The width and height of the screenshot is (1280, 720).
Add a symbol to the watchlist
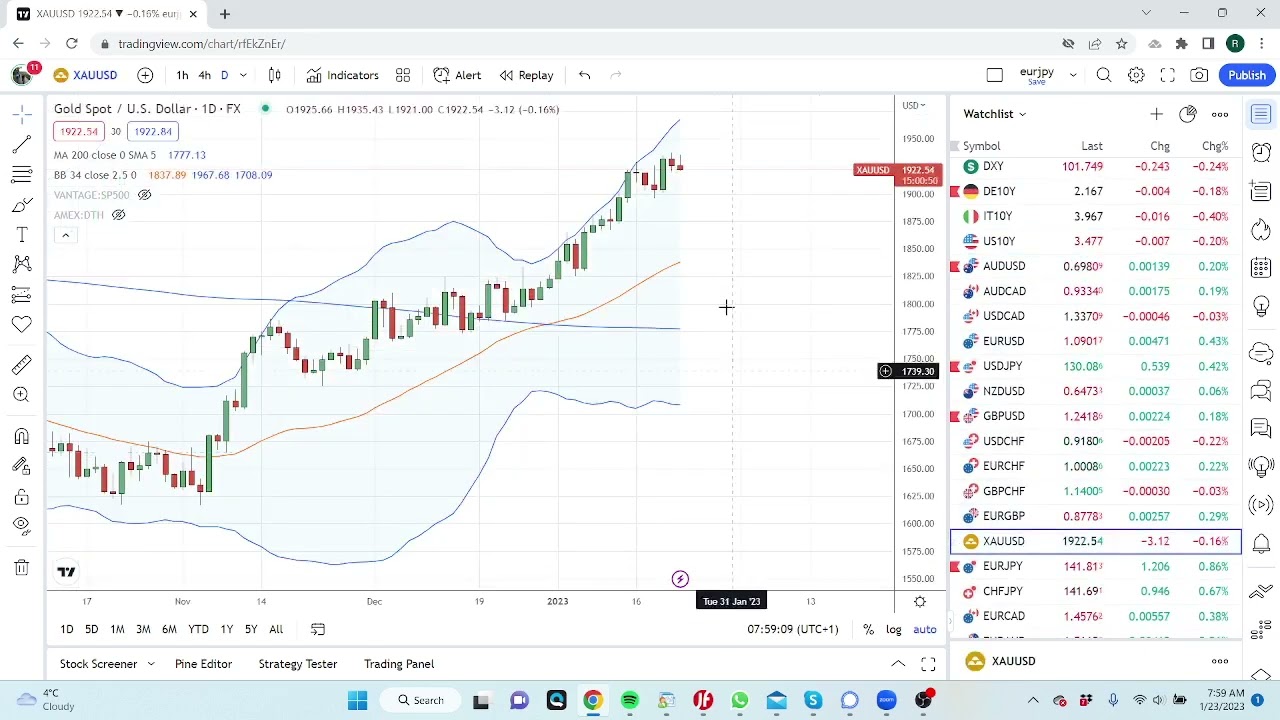(1156, 114)
